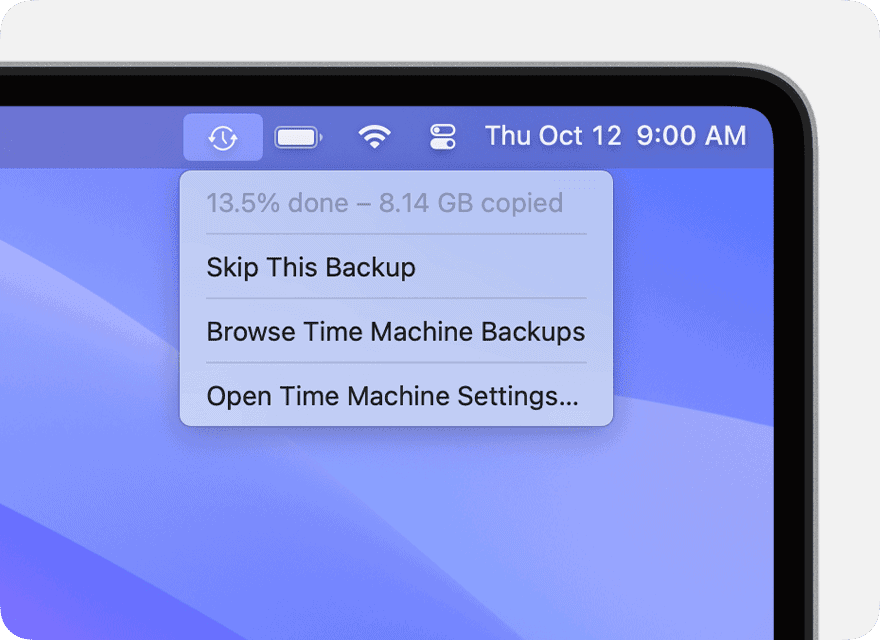Check battery level via the battery symbol

click(x=299, y=138)
